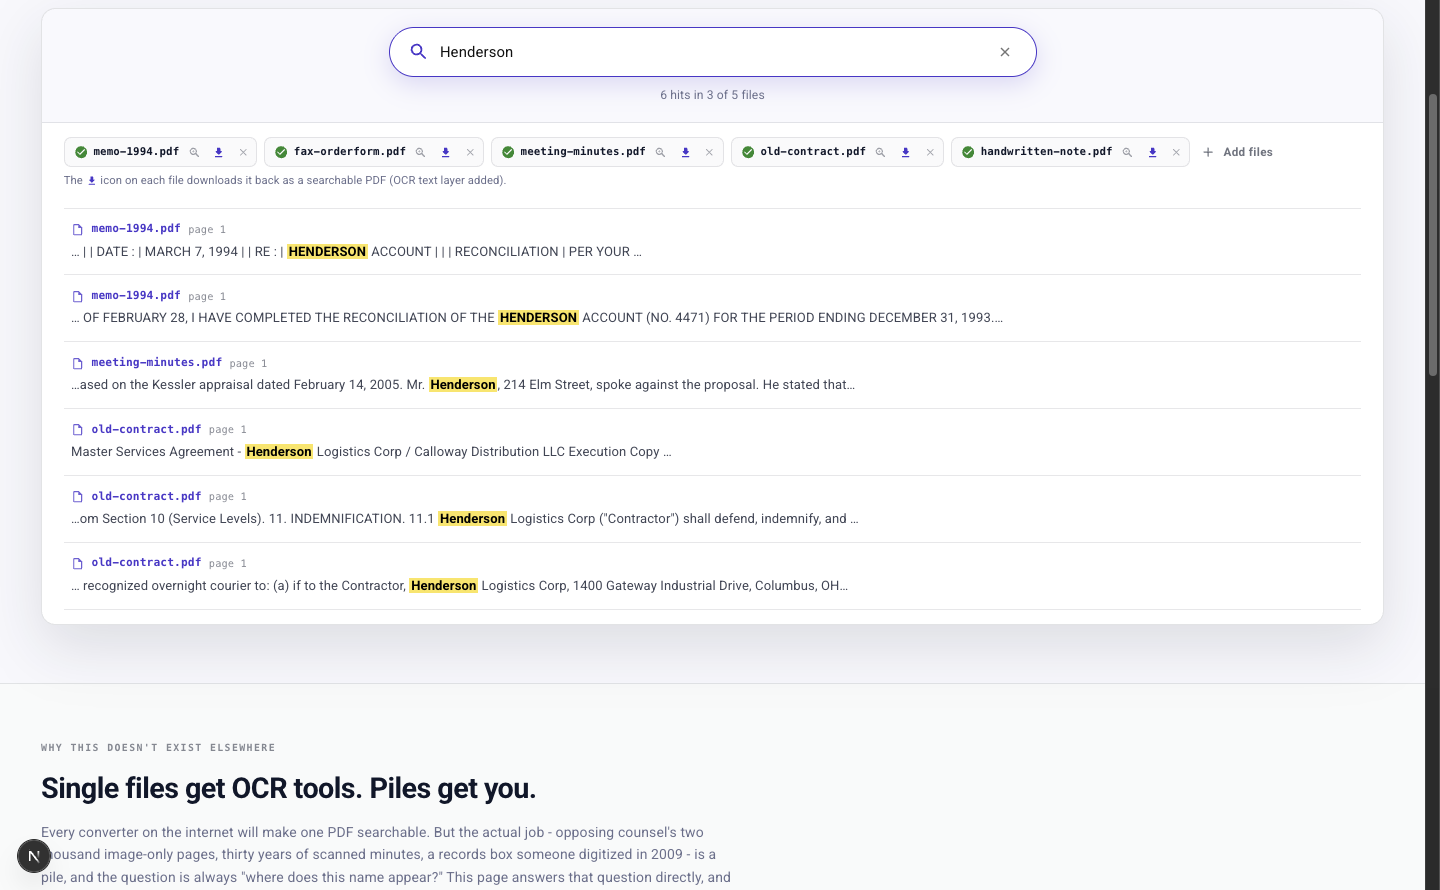Click the file icon of the Master Services Agreement result
1440x890 pixels.
(x=77, y=430)
